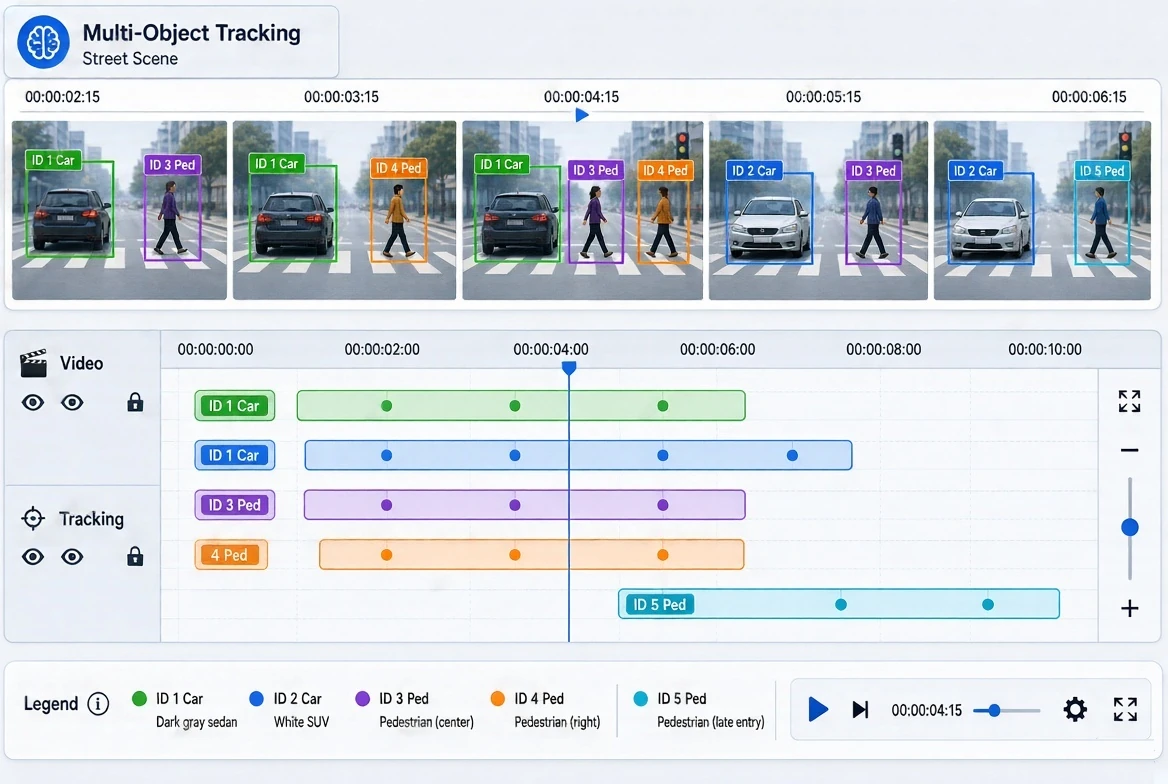This screenshot has width=1168, height=784.
Task: Click second keyframe on cyan ID 5 Ped track
Action: 988,604
